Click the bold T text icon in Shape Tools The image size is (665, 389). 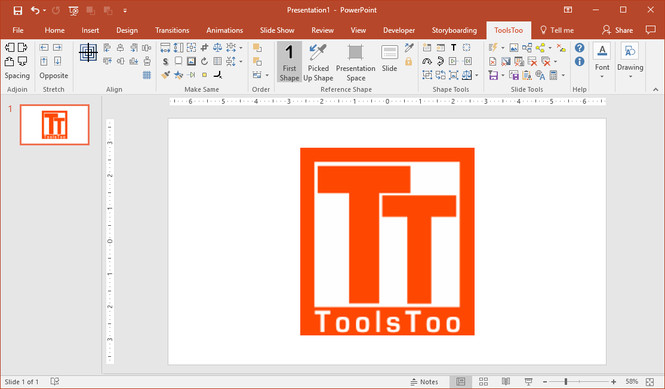pyautogui.click(x=453, y=48)
